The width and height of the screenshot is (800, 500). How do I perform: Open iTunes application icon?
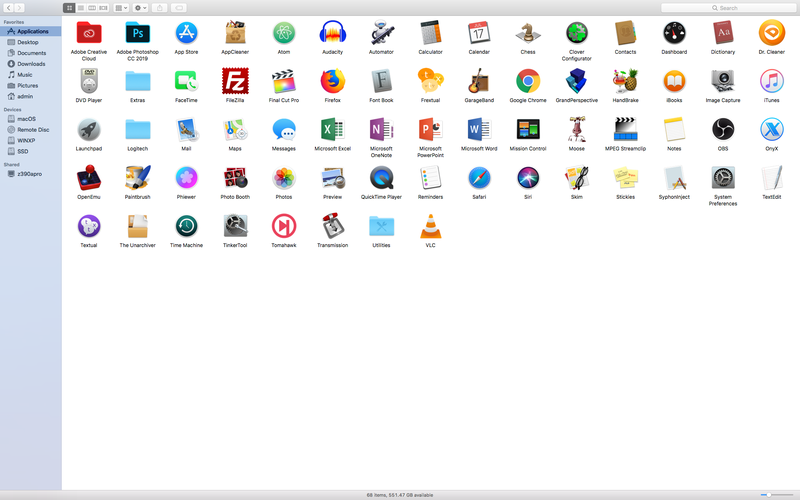(x=771, y=81)
